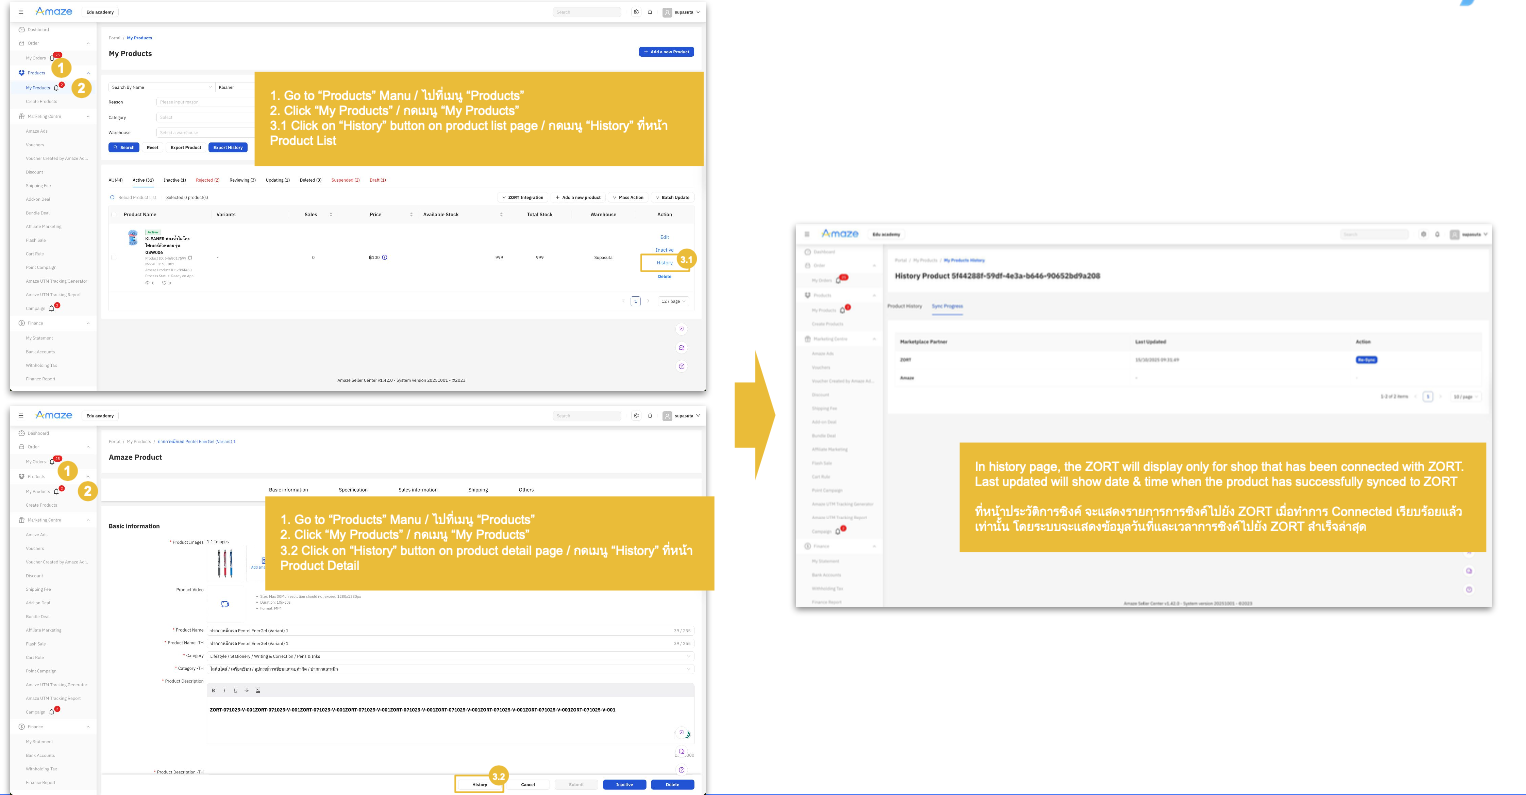Click the italic icon in Product Description editor
1526x795 pixels.
click(x=224, y=690)
